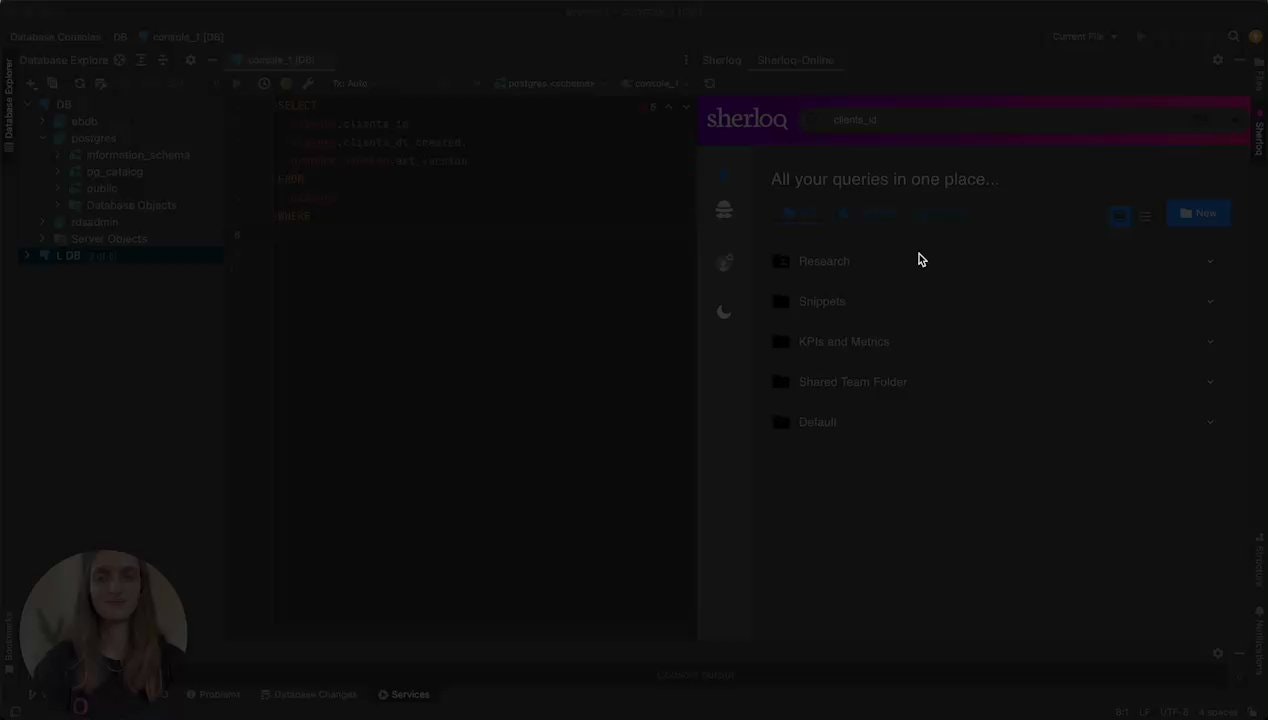Screen dimensions: 1268x720
Task: Select pg_catalog in the tree
Action: (x=115, y=172)
